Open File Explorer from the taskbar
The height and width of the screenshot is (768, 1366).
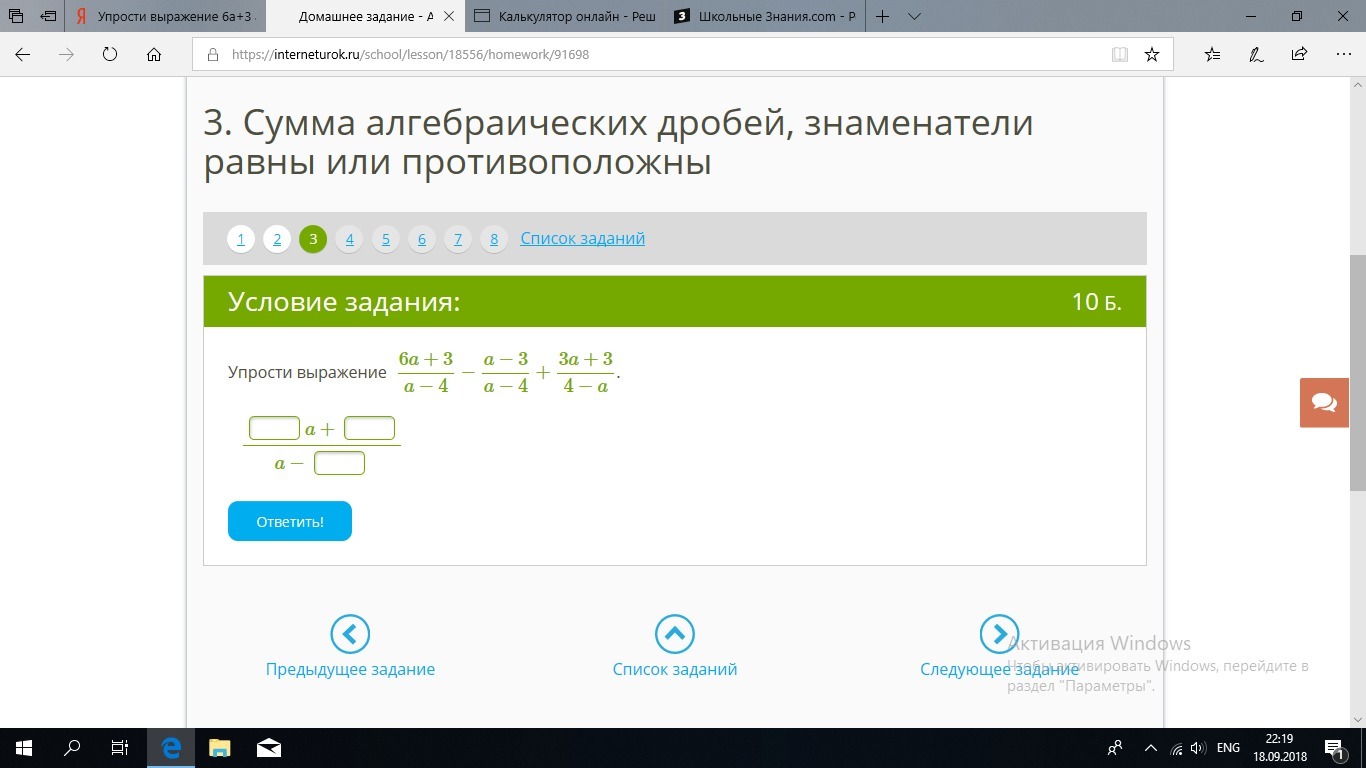tap(219, 748)
